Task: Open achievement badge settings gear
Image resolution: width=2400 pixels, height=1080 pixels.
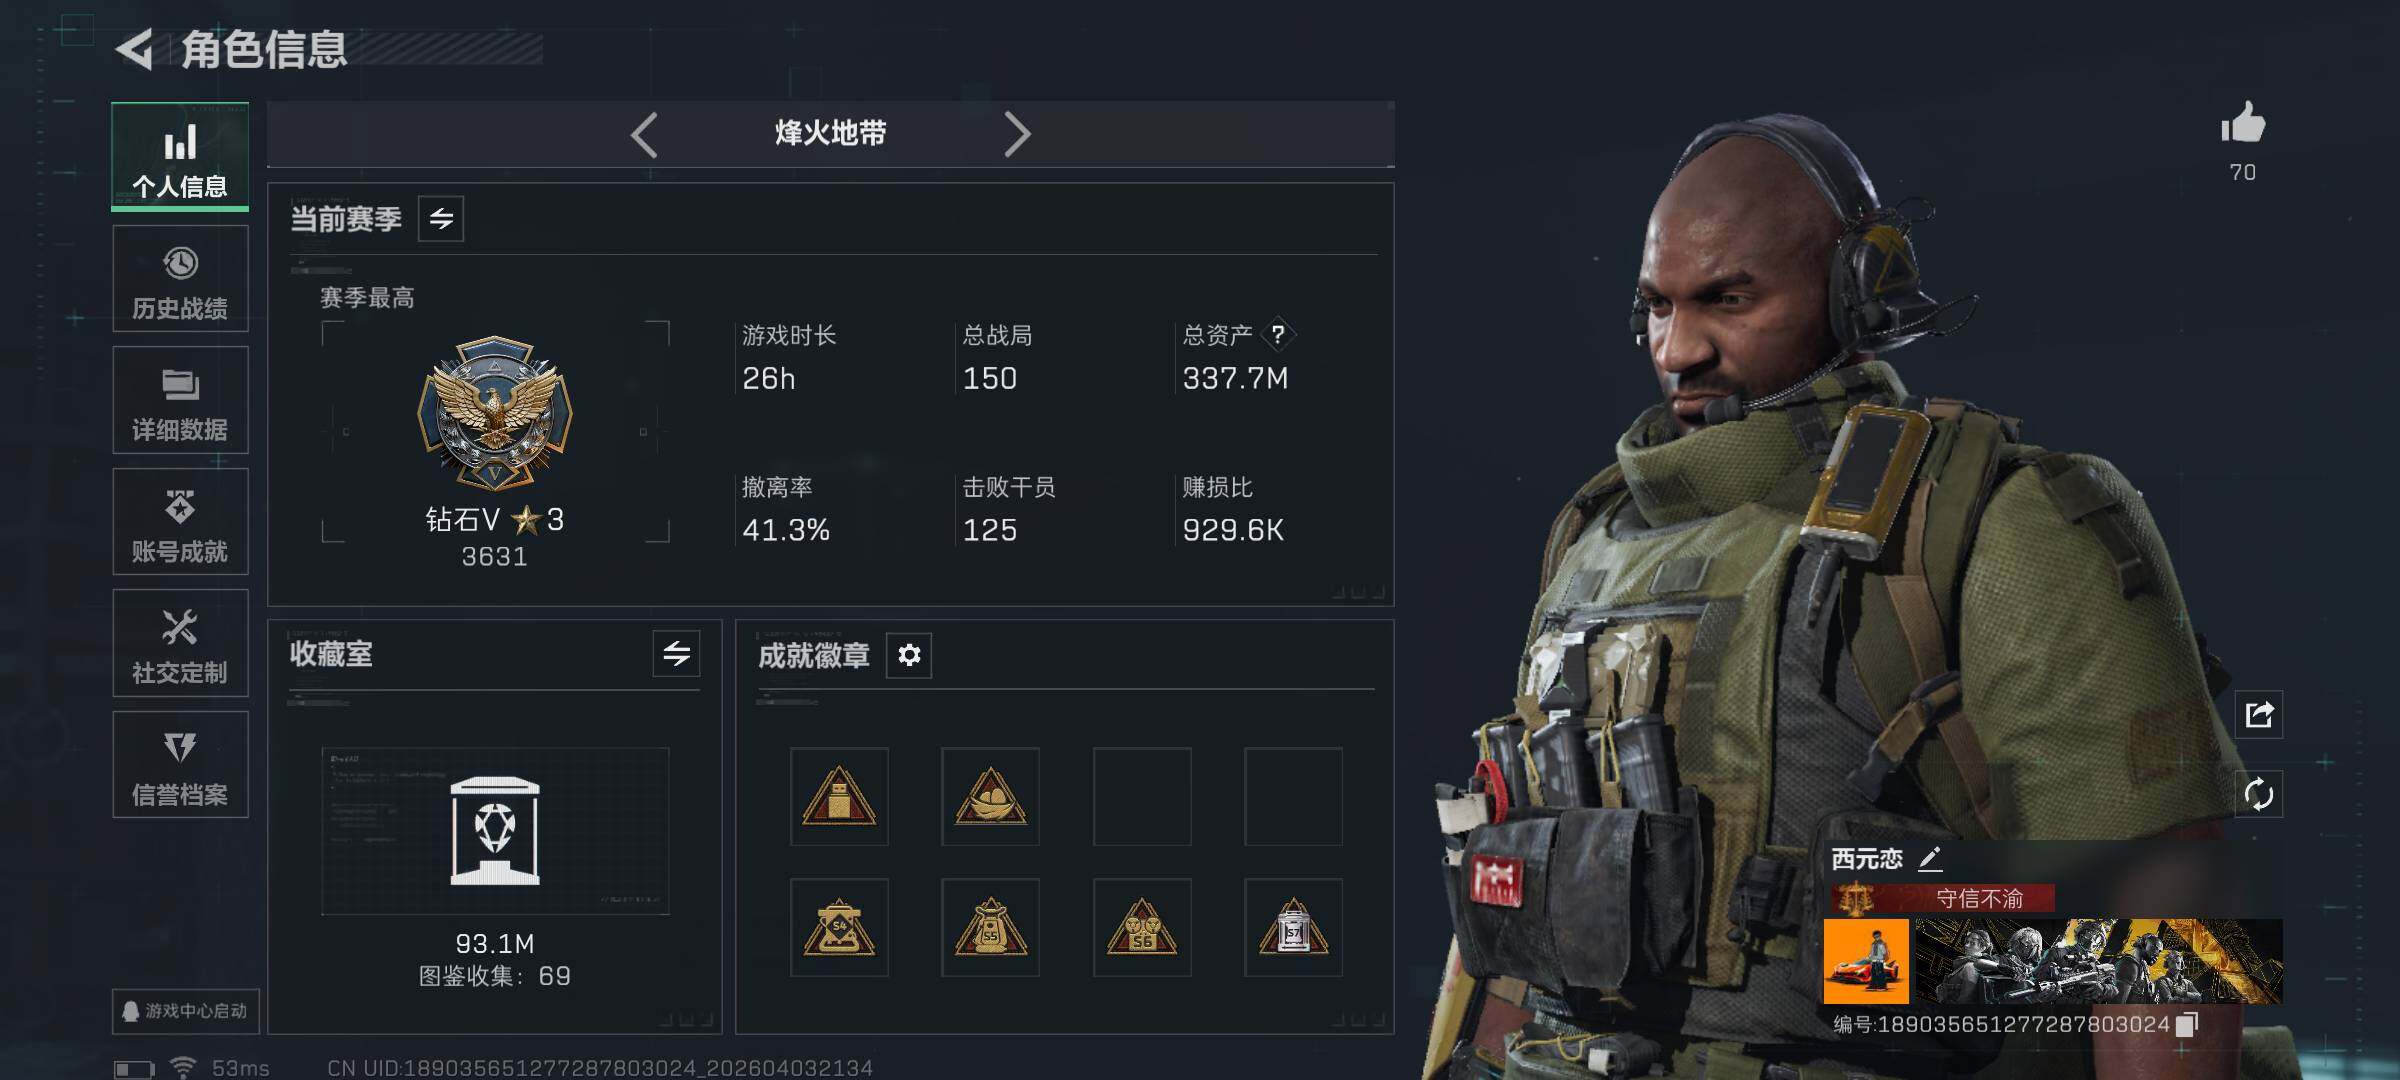Action: (x=909, y=655)
